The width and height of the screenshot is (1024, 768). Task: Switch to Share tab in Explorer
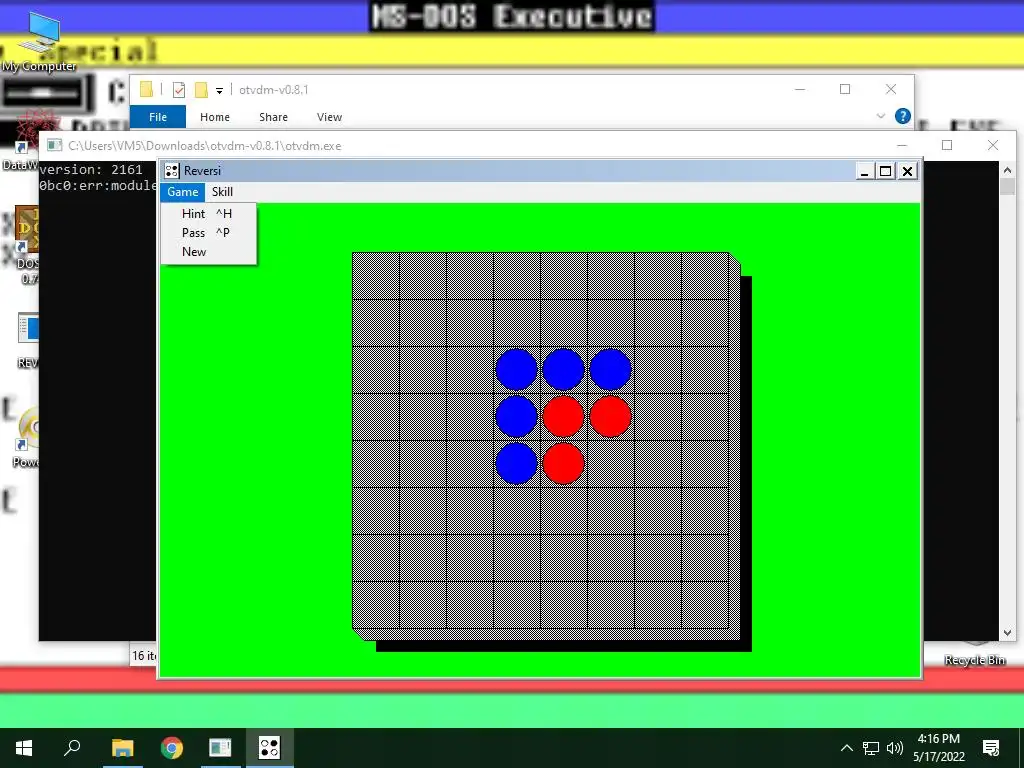click(273, 117)
